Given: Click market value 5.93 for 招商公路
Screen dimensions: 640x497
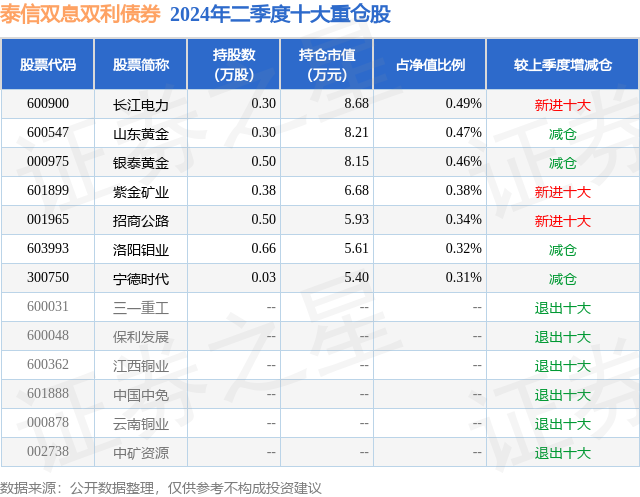Looking at the screenshot, I should point(356,220).
